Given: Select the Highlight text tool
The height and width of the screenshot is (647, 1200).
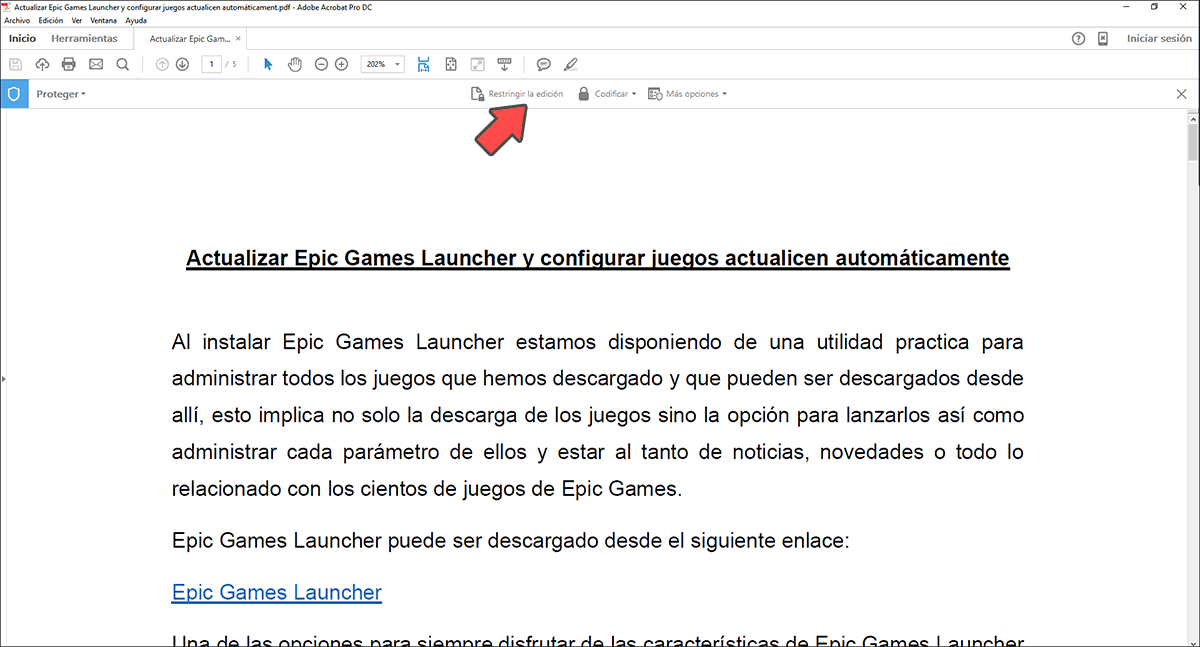Looking at the screenshot, I should point(571,64).
